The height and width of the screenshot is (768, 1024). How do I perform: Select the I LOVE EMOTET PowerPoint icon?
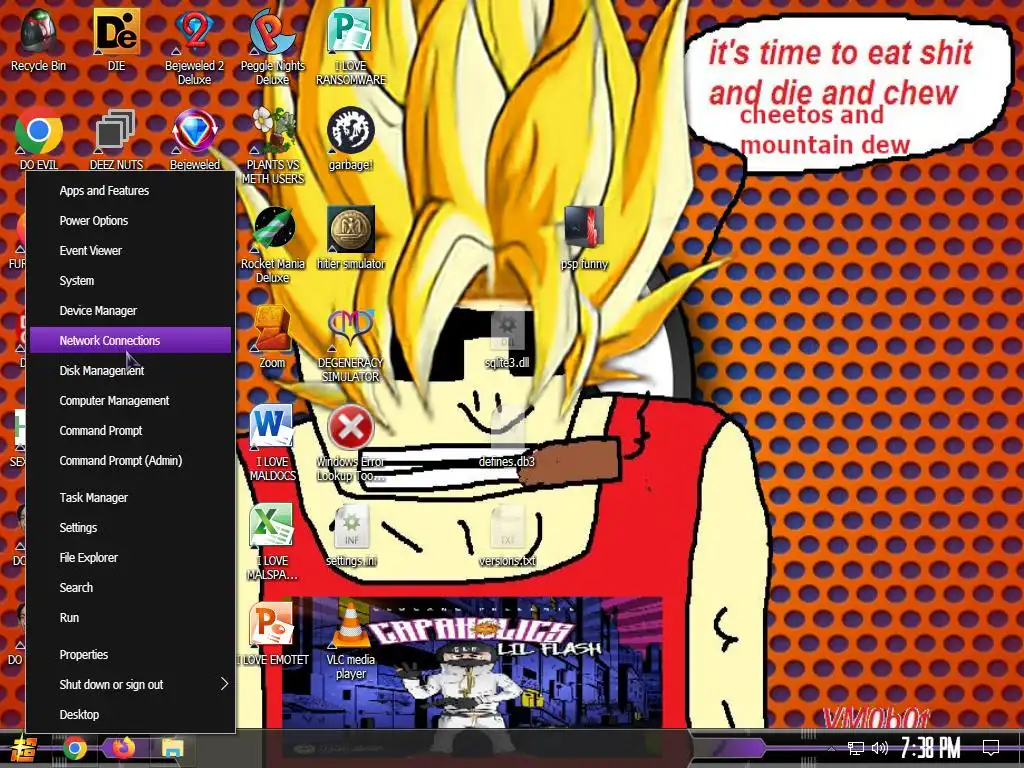[x=272, y=633]
